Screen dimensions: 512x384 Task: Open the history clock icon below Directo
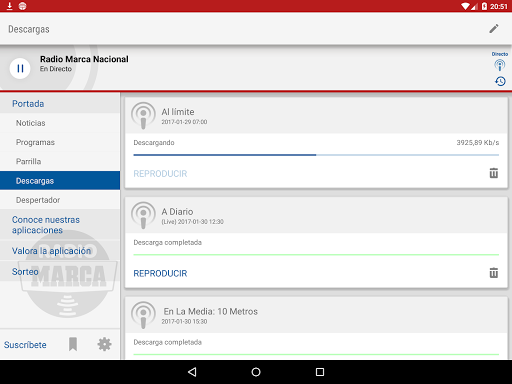pos(500,81)
